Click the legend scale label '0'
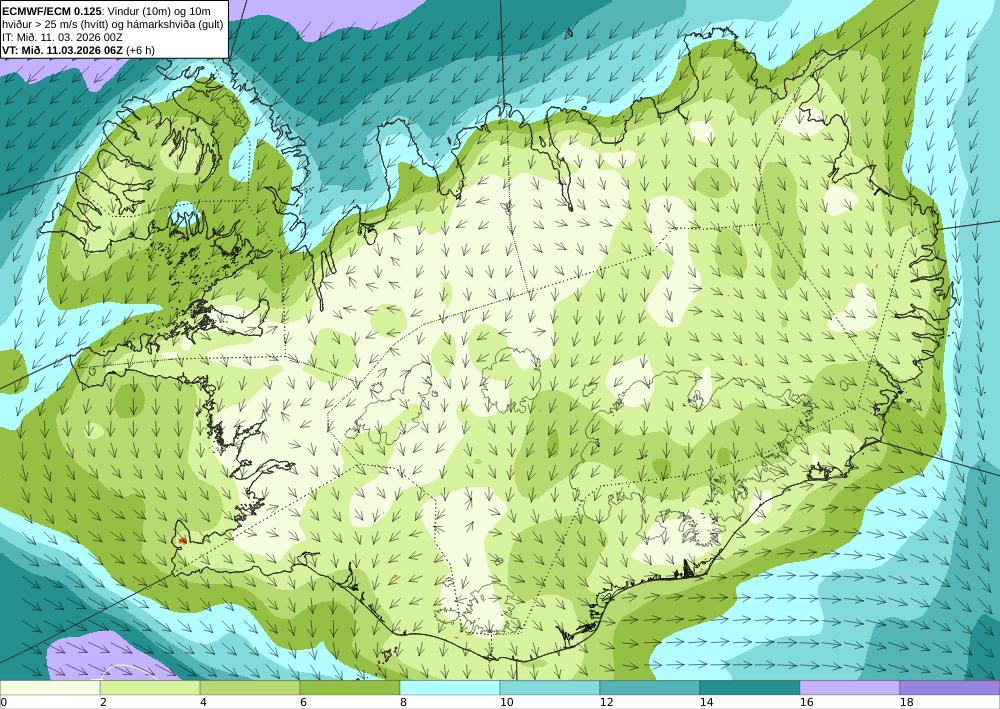 [x=3, y=702]
